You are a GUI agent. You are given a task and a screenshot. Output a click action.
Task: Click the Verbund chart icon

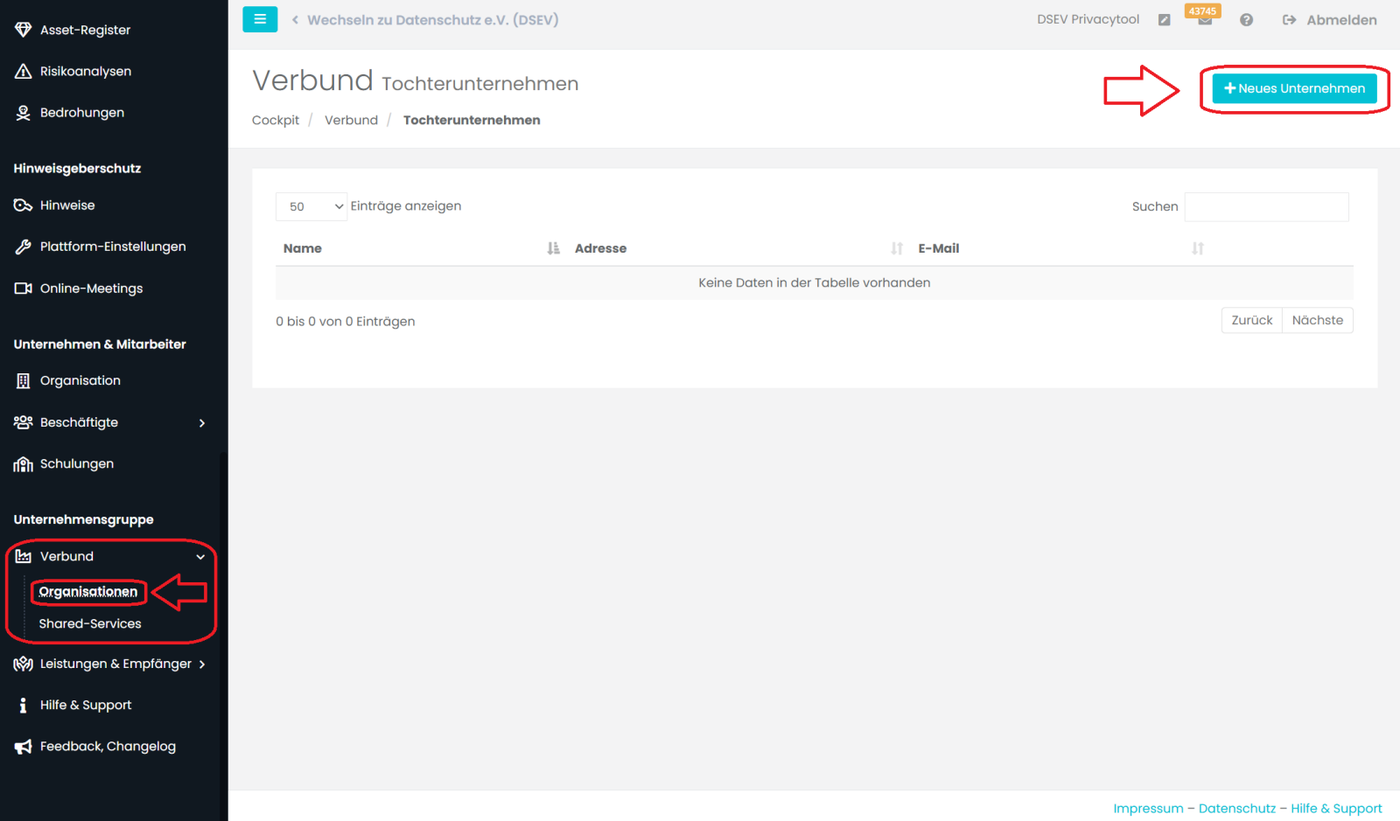pos(23,556)
